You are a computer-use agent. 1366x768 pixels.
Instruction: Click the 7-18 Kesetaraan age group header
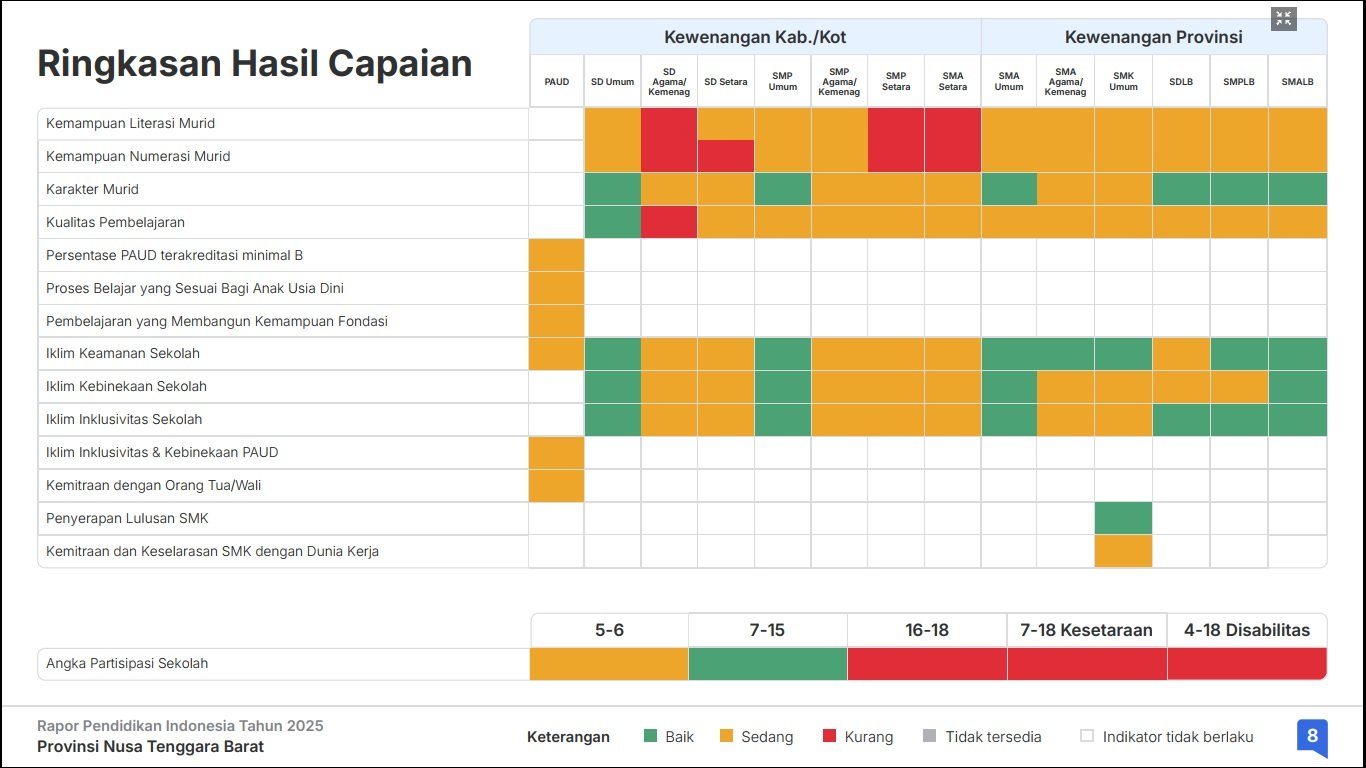(1086, 631)
